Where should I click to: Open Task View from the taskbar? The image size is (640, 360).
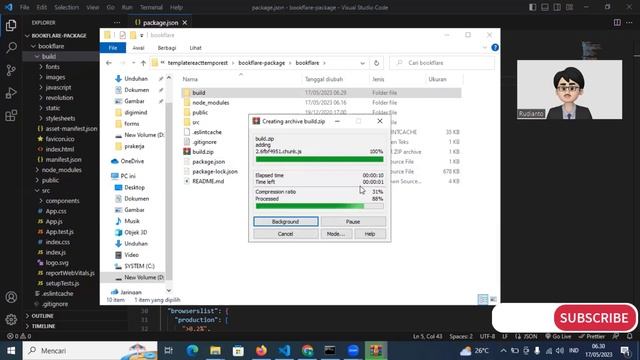pyautogui.click(x=169, y=350)
